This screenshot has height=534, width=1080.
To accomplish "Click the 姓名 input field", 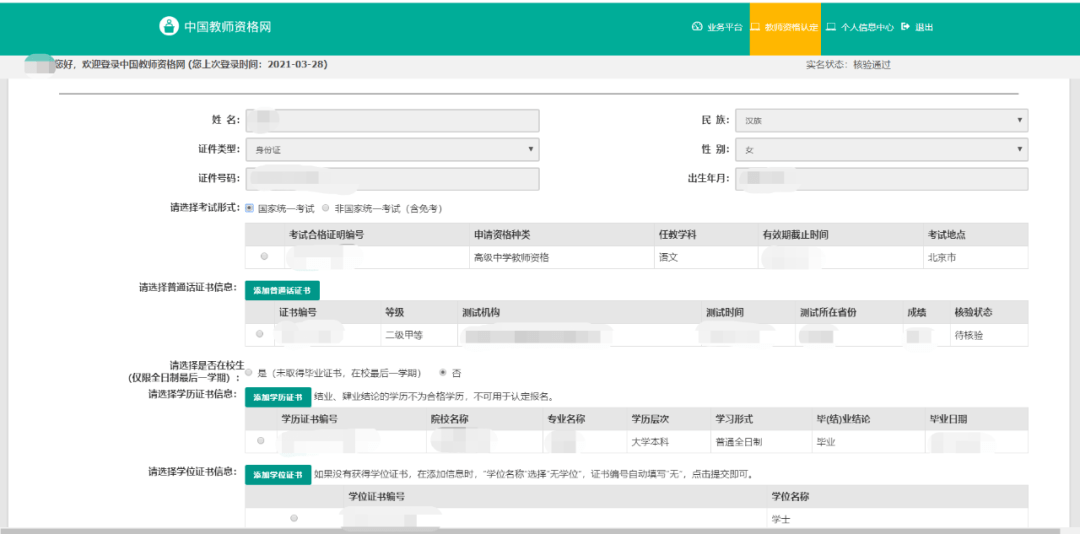I will tap(392, 121).
